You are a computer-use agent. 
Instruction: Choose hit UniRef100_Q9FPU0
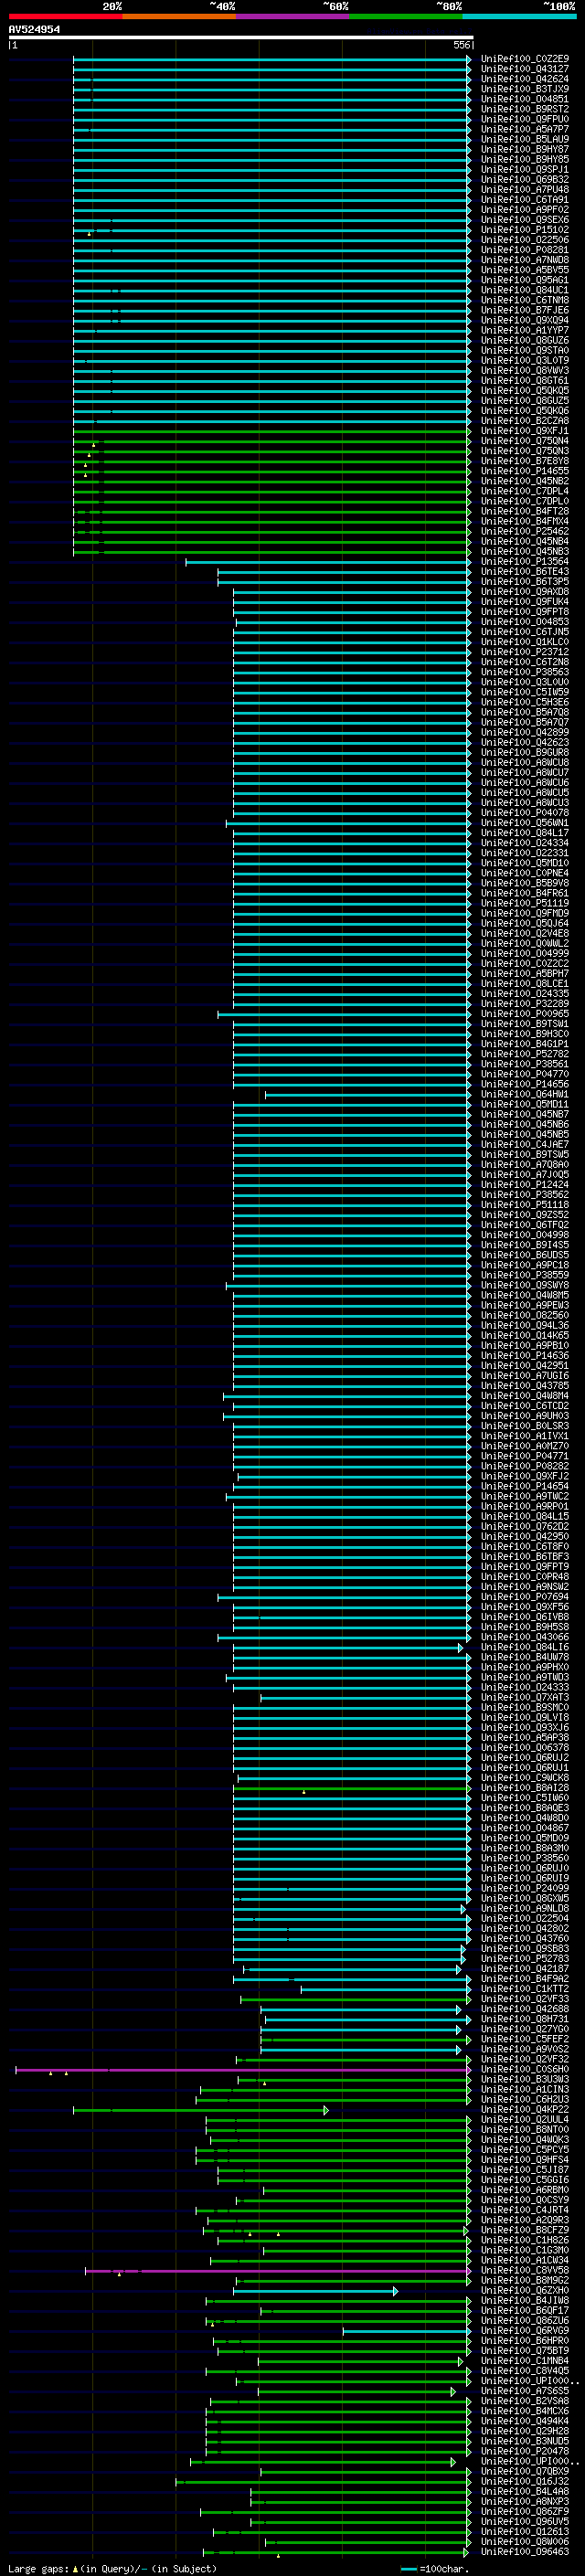coord(524,119)
